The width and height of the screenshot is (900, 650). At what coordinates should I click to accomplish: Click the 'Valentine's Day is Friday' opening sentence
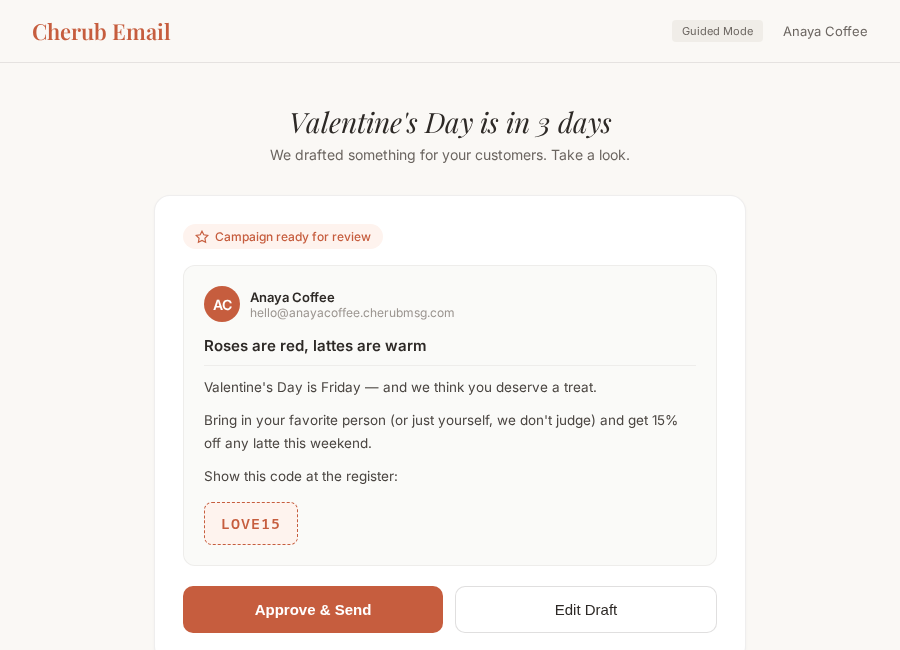coord(400,387)
